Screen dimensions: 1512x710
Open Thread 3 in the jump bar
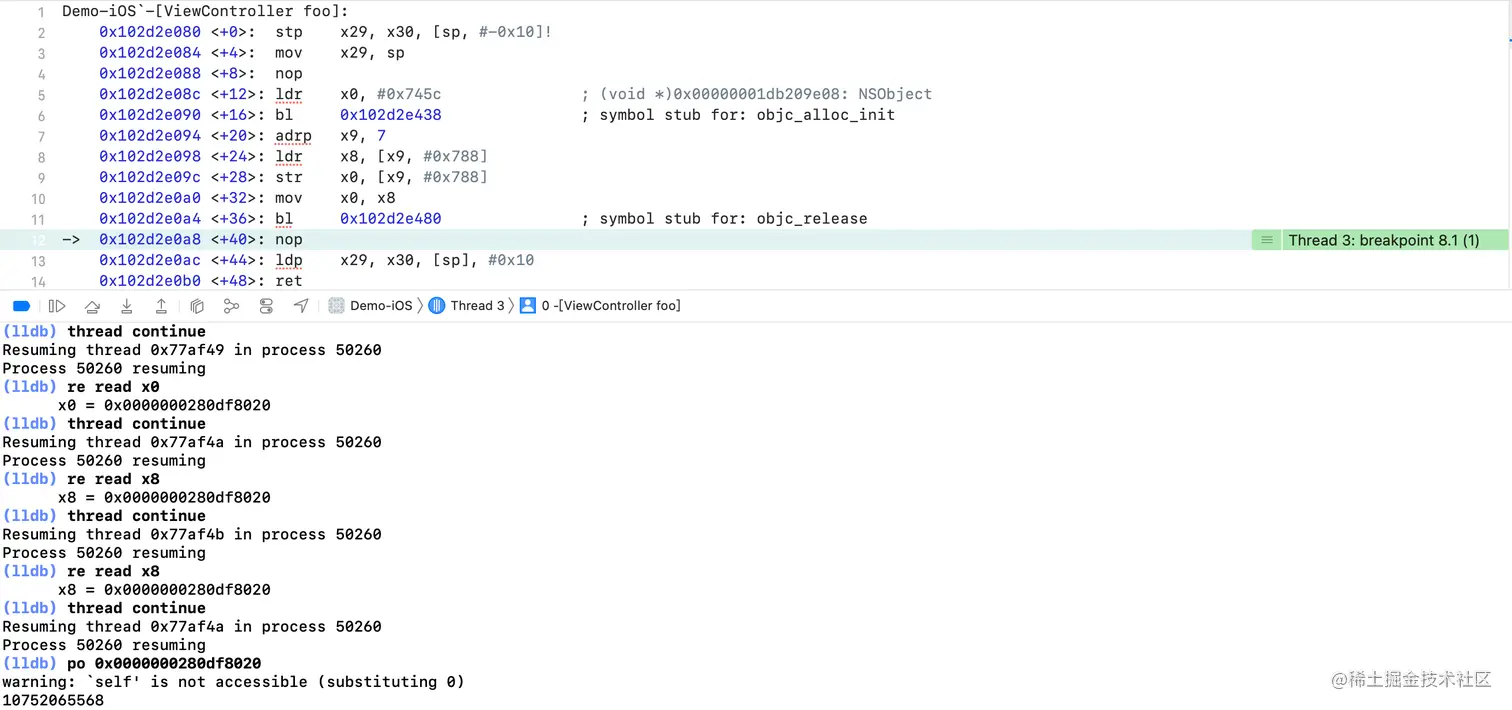(x=467, y=306)
